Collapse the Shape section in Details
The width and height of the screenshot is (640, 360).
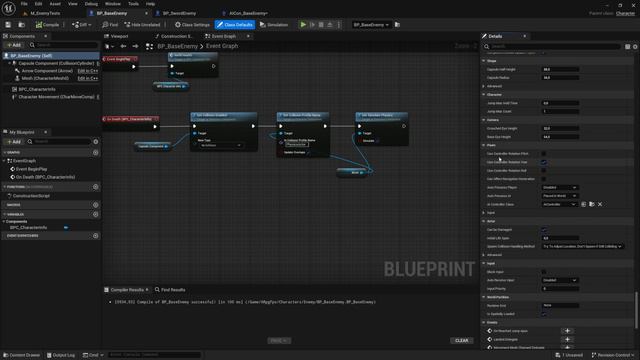pos(484,61)
